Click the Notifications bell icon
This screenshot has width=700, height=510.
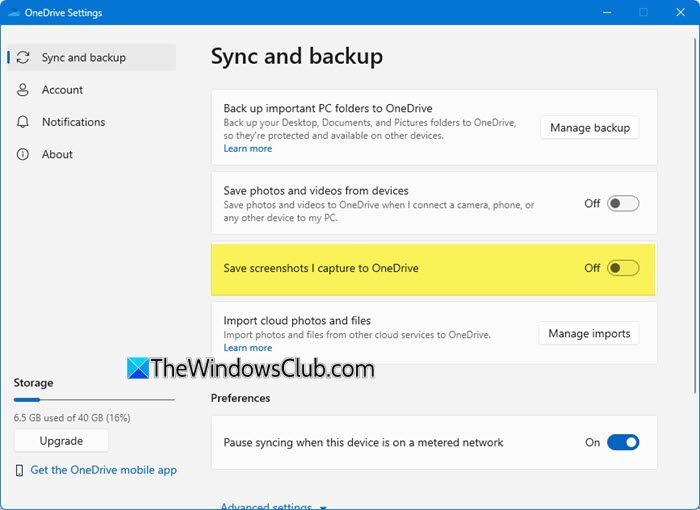[x=23, y=122]
